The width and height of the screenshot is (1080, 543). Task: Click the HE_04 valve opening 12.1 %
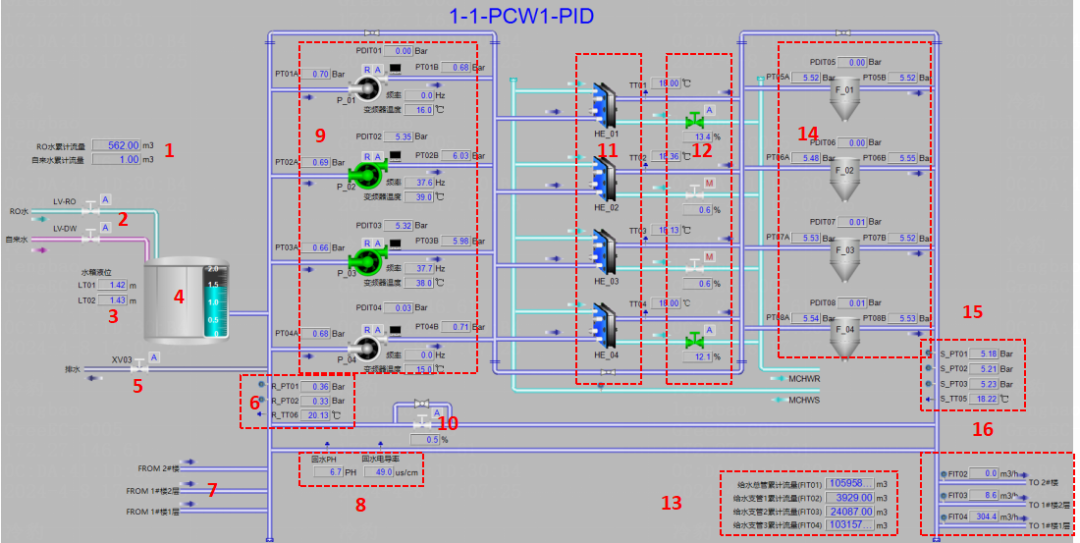point(698,357)
